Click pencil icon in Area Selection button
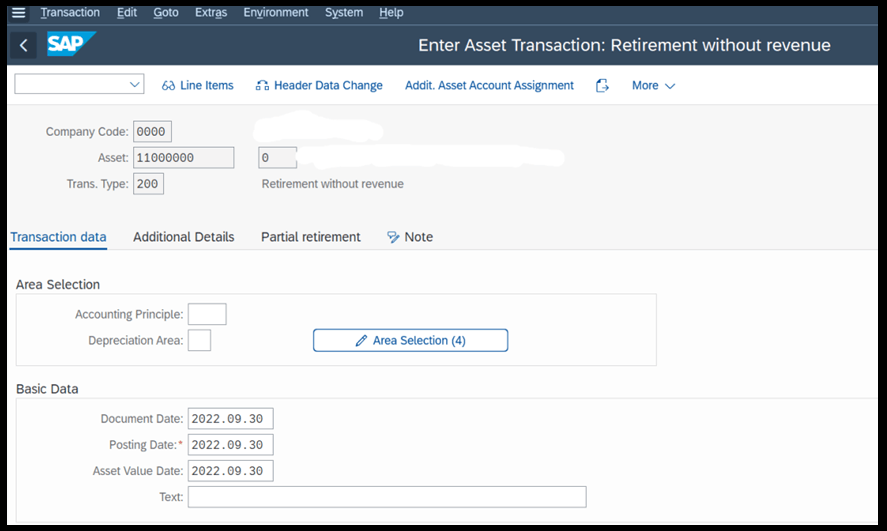Image resolution: width=887 pixels, height=531 pixels. click(361, 340)
